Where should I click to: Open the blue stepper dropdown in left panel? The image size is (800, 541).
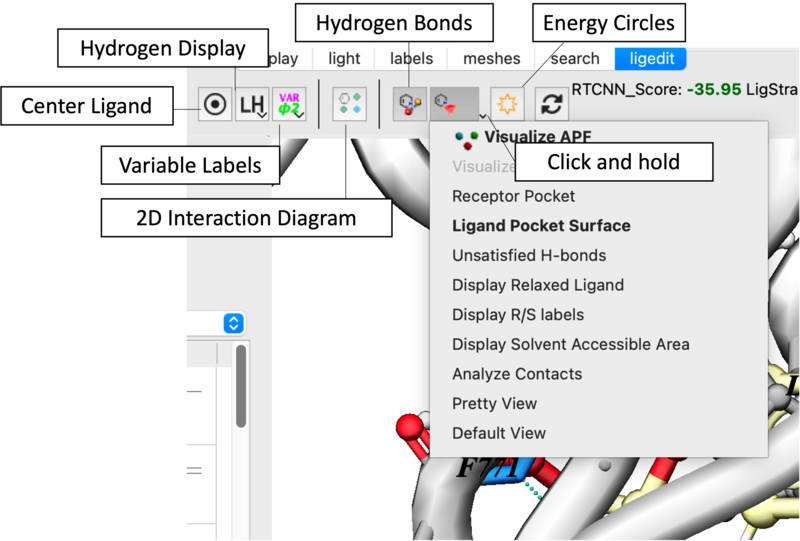pos(233,323)
